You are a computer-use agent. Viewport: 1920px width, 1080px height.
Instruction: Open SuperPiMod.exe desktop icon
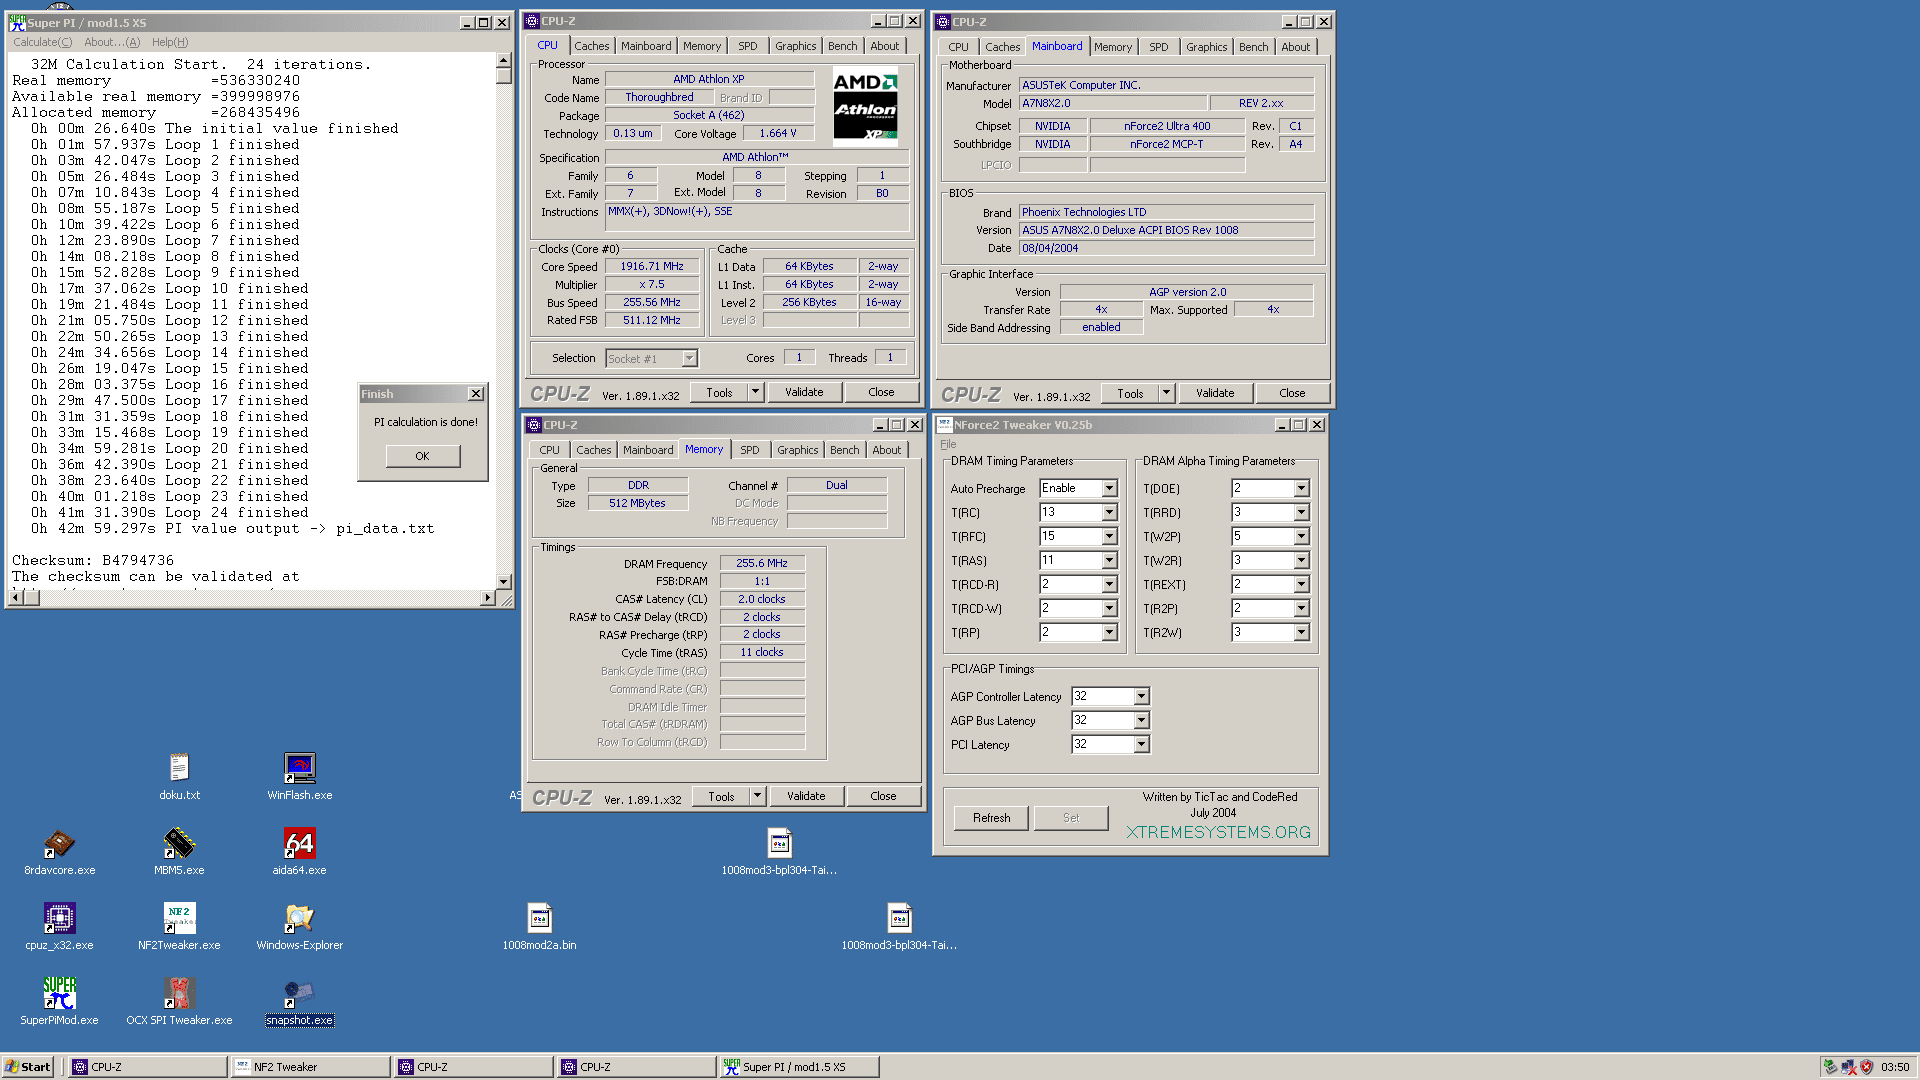pos(59,1002)
